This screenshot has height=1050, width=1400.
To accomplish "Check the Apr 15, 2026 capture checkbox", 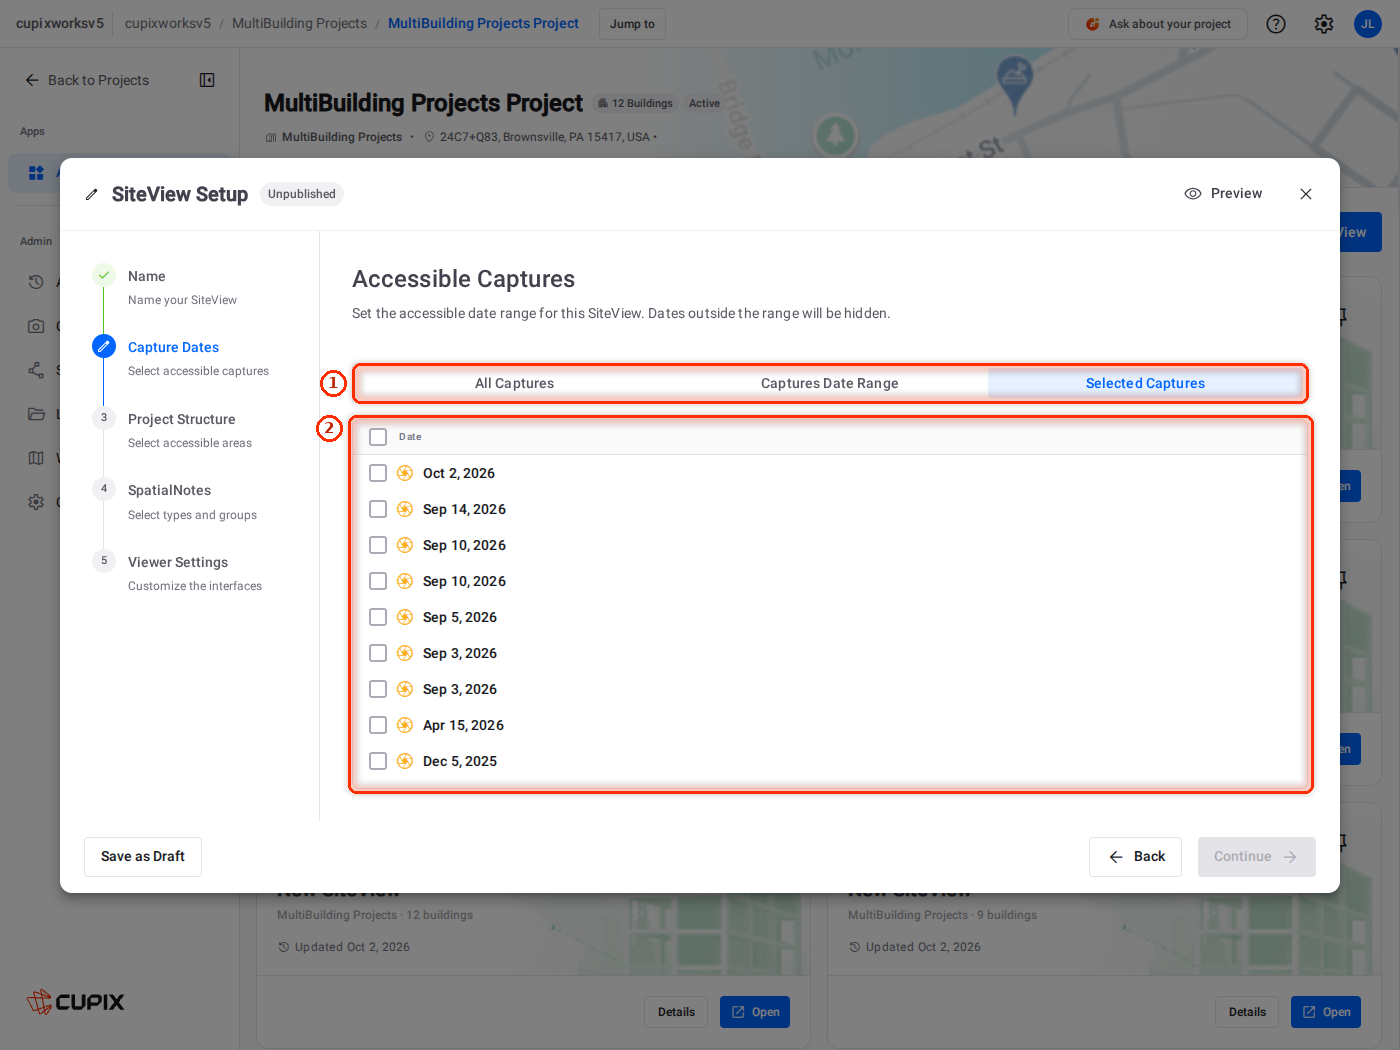I will (x=378, y=725).
